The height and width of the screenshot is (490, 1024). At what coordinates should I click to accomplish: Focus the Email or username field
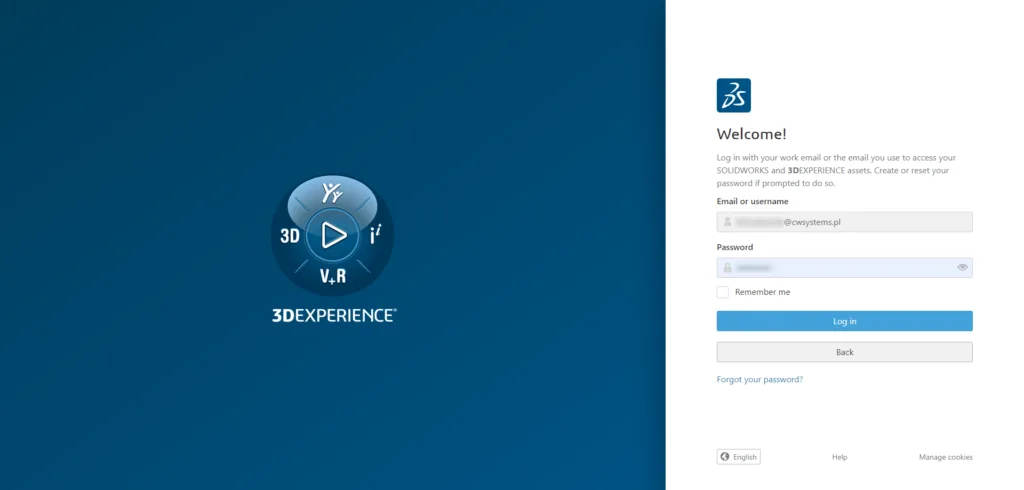[x=844, y=221]
